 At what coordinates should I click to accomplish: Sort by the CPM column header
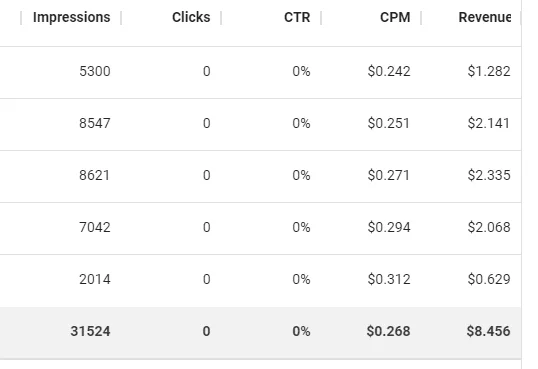click(x=395, y=17)
